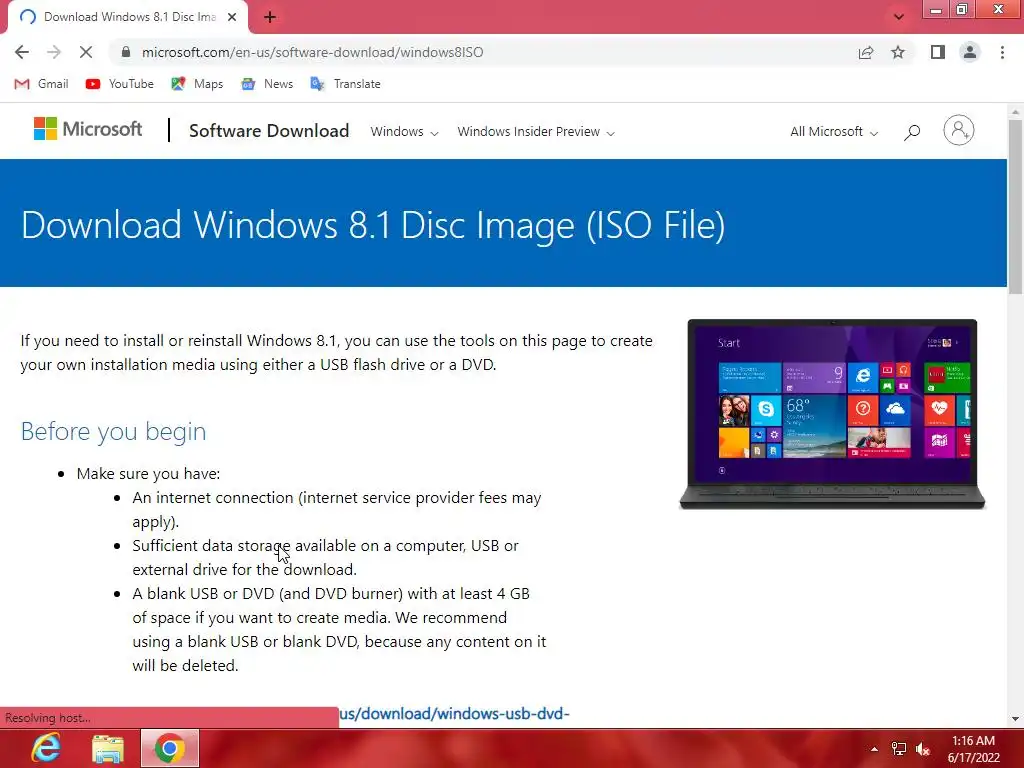Close the Download Windows 8.1 tab
Viewport: 1024px width, 768px height.
232,17
